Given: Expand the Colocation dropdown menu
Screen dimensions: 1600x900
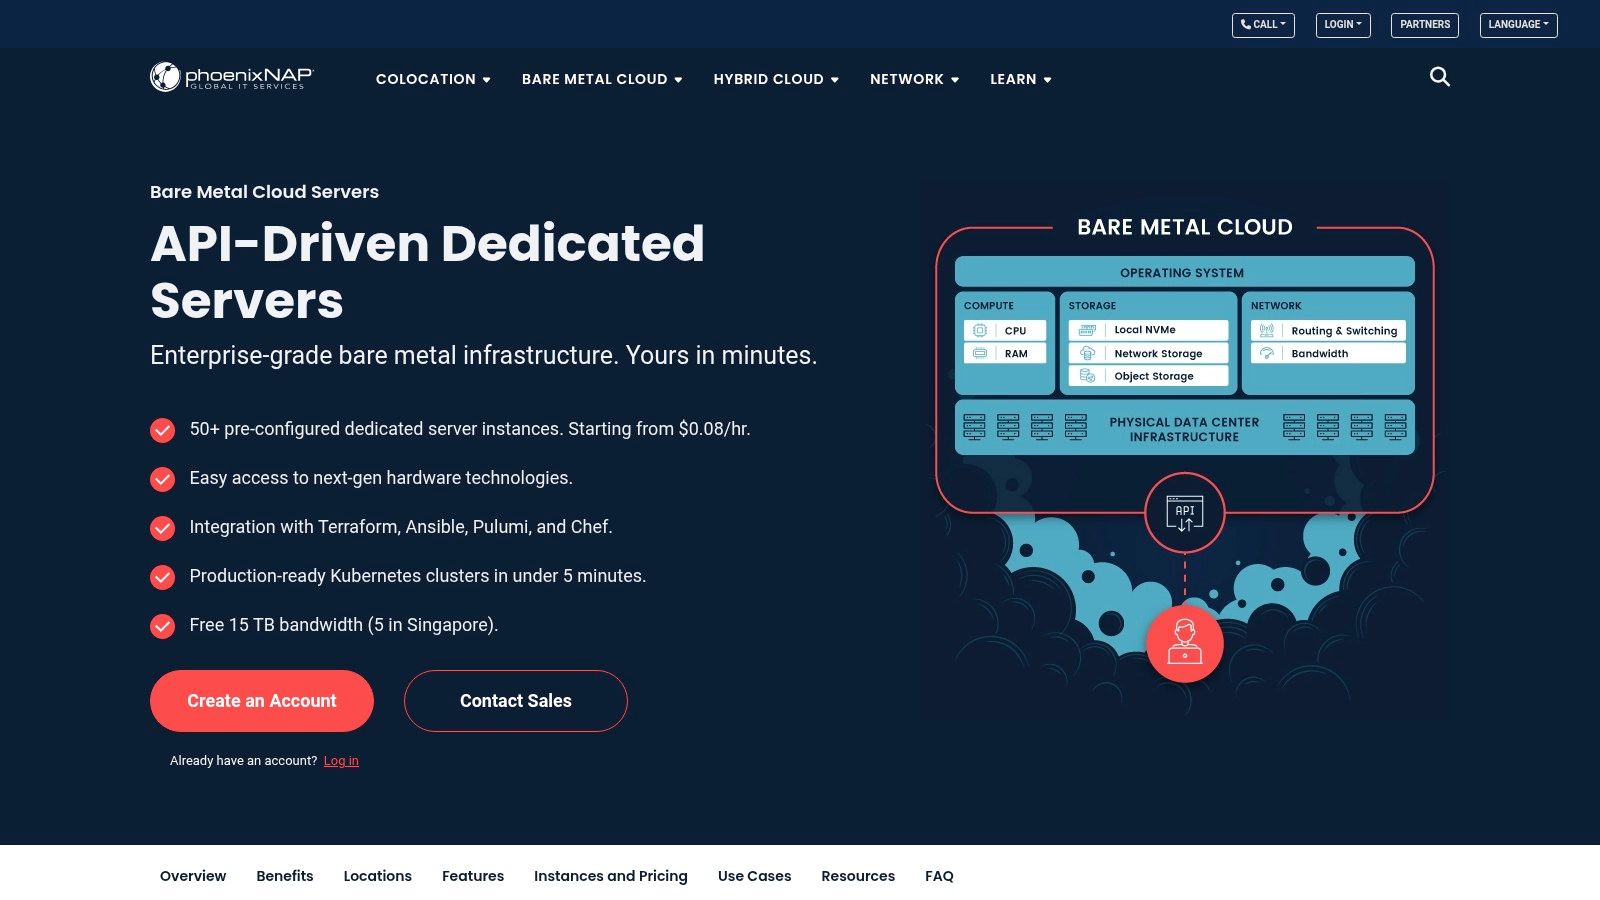Looking at the screenshot, I should (432, 79).
